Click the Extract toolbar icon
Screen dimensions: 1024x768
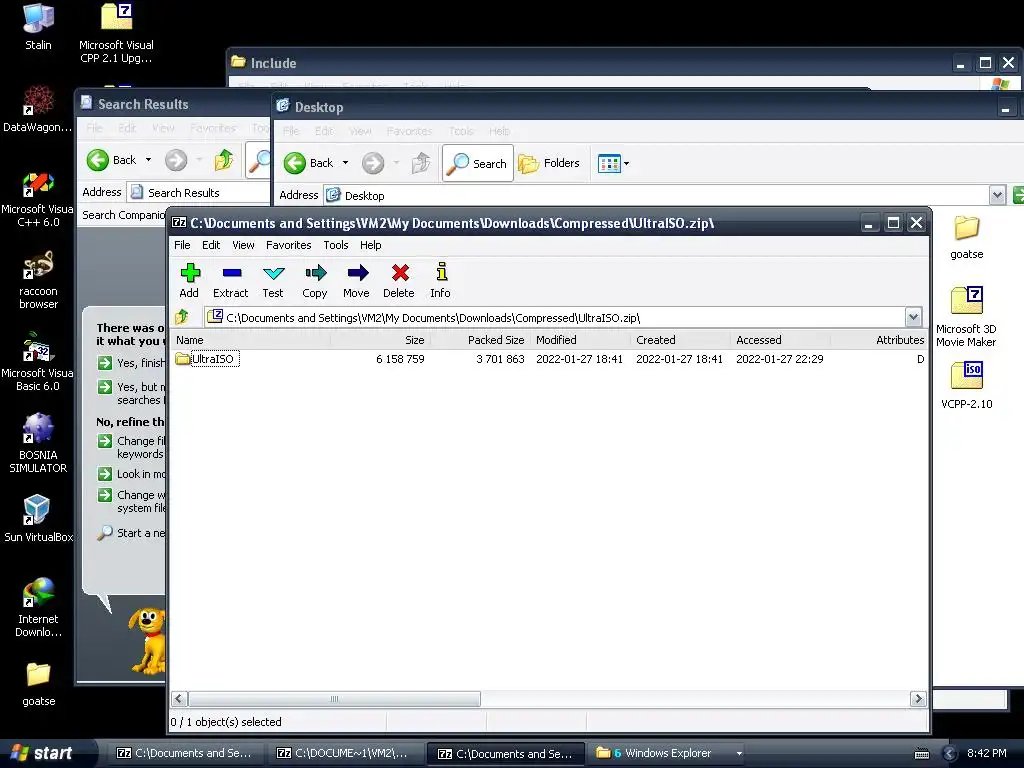pyautogui.click(x=231, y=281)
